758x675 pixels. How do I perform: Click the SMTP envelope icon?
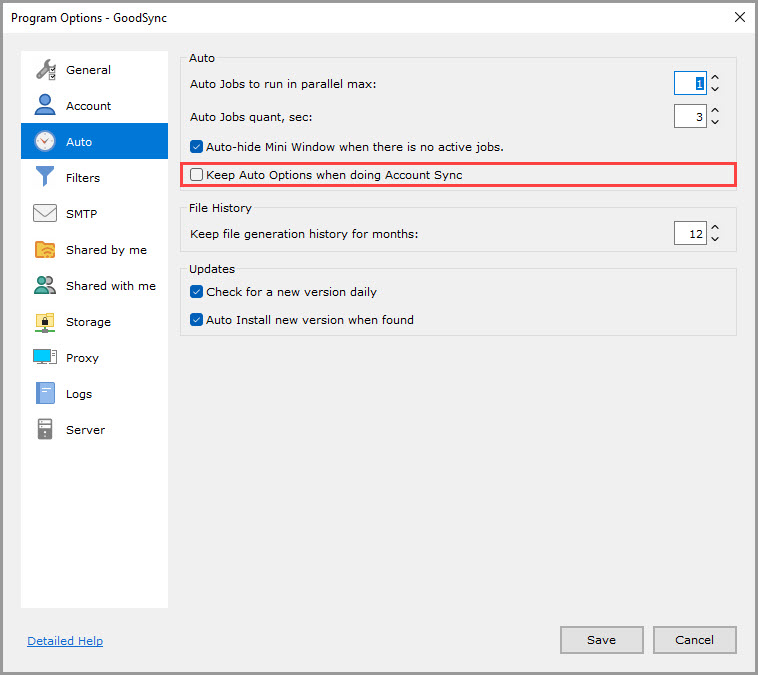click(45, 213)
